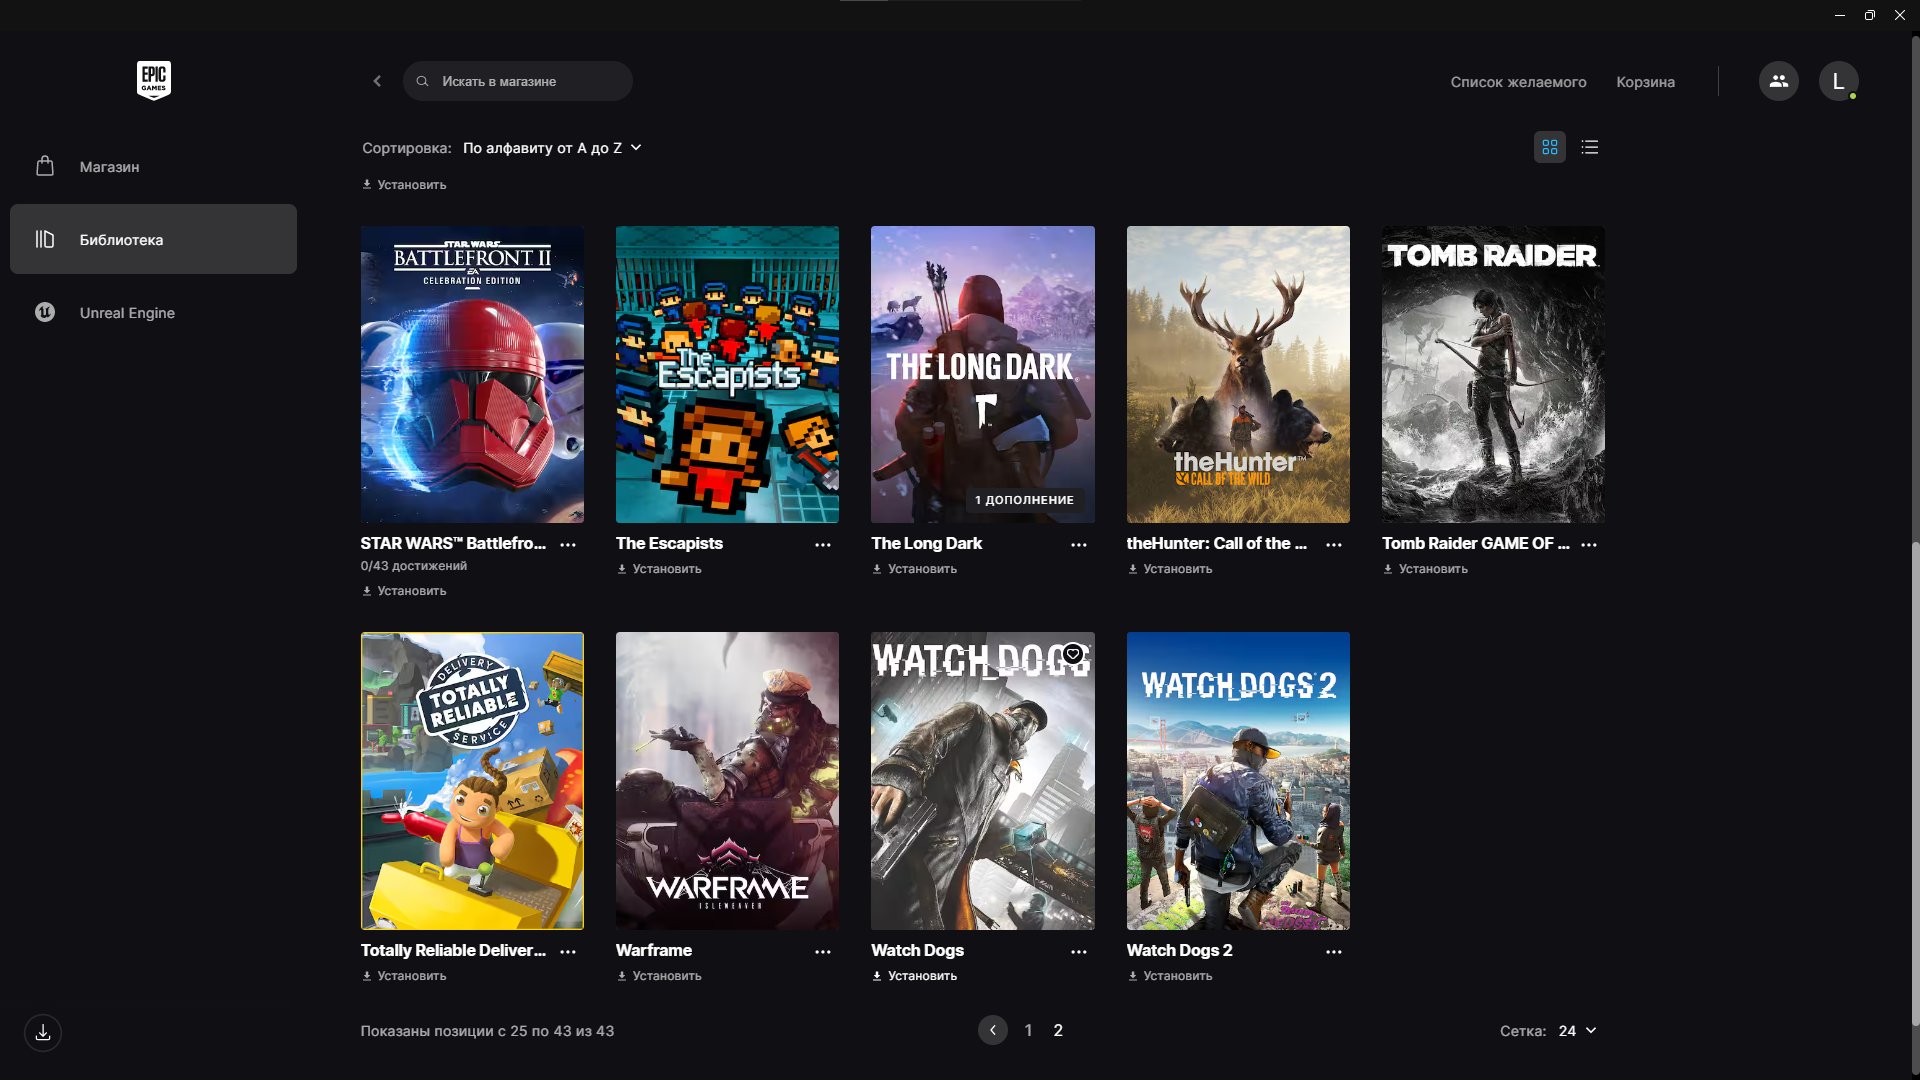The width and height of the screenshot is (1920, 1080).
Task: Open the Unreal Engine sidebar item
Action: 127,313
